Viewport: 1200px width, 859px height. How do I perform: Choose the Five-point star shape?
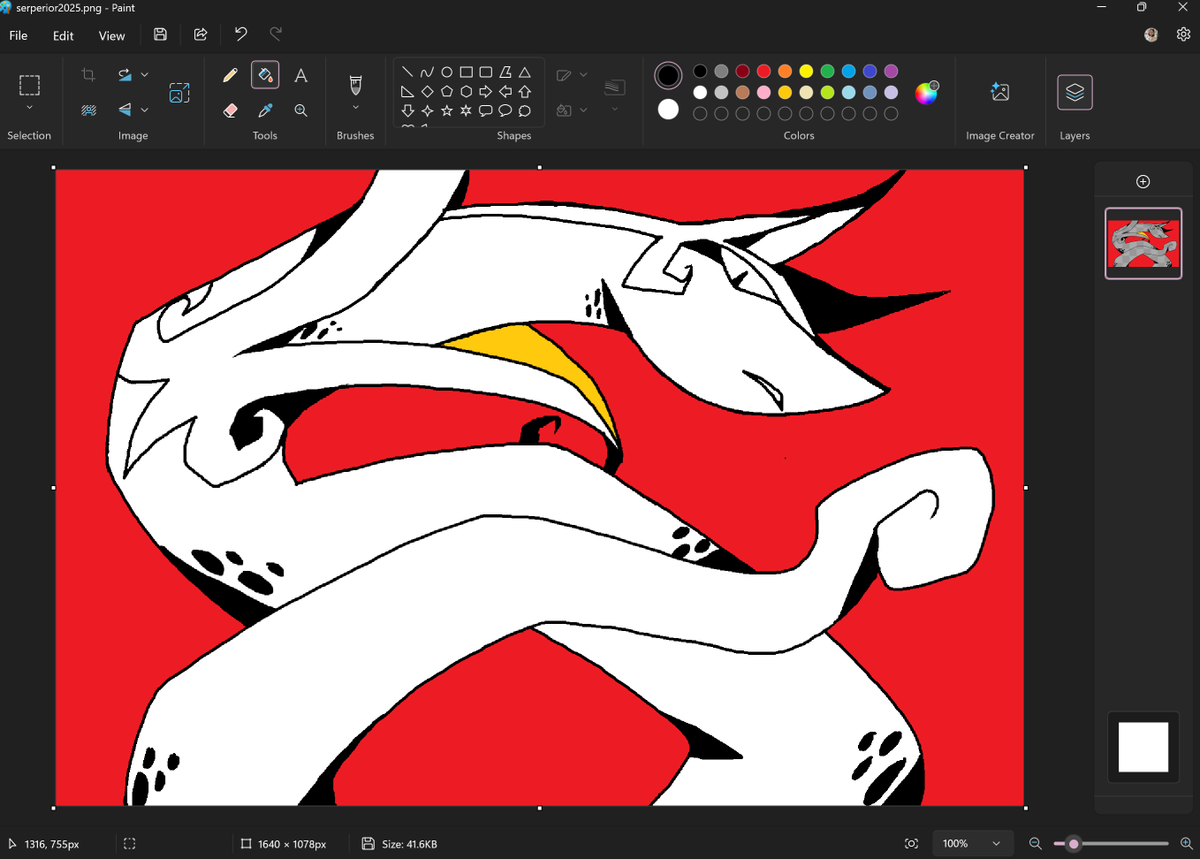click(x=447, y=110)
